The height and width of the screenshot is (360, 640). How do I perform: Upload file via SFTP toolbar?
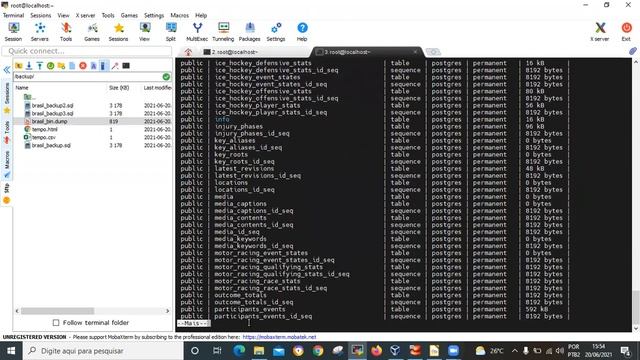click(40, 66)
